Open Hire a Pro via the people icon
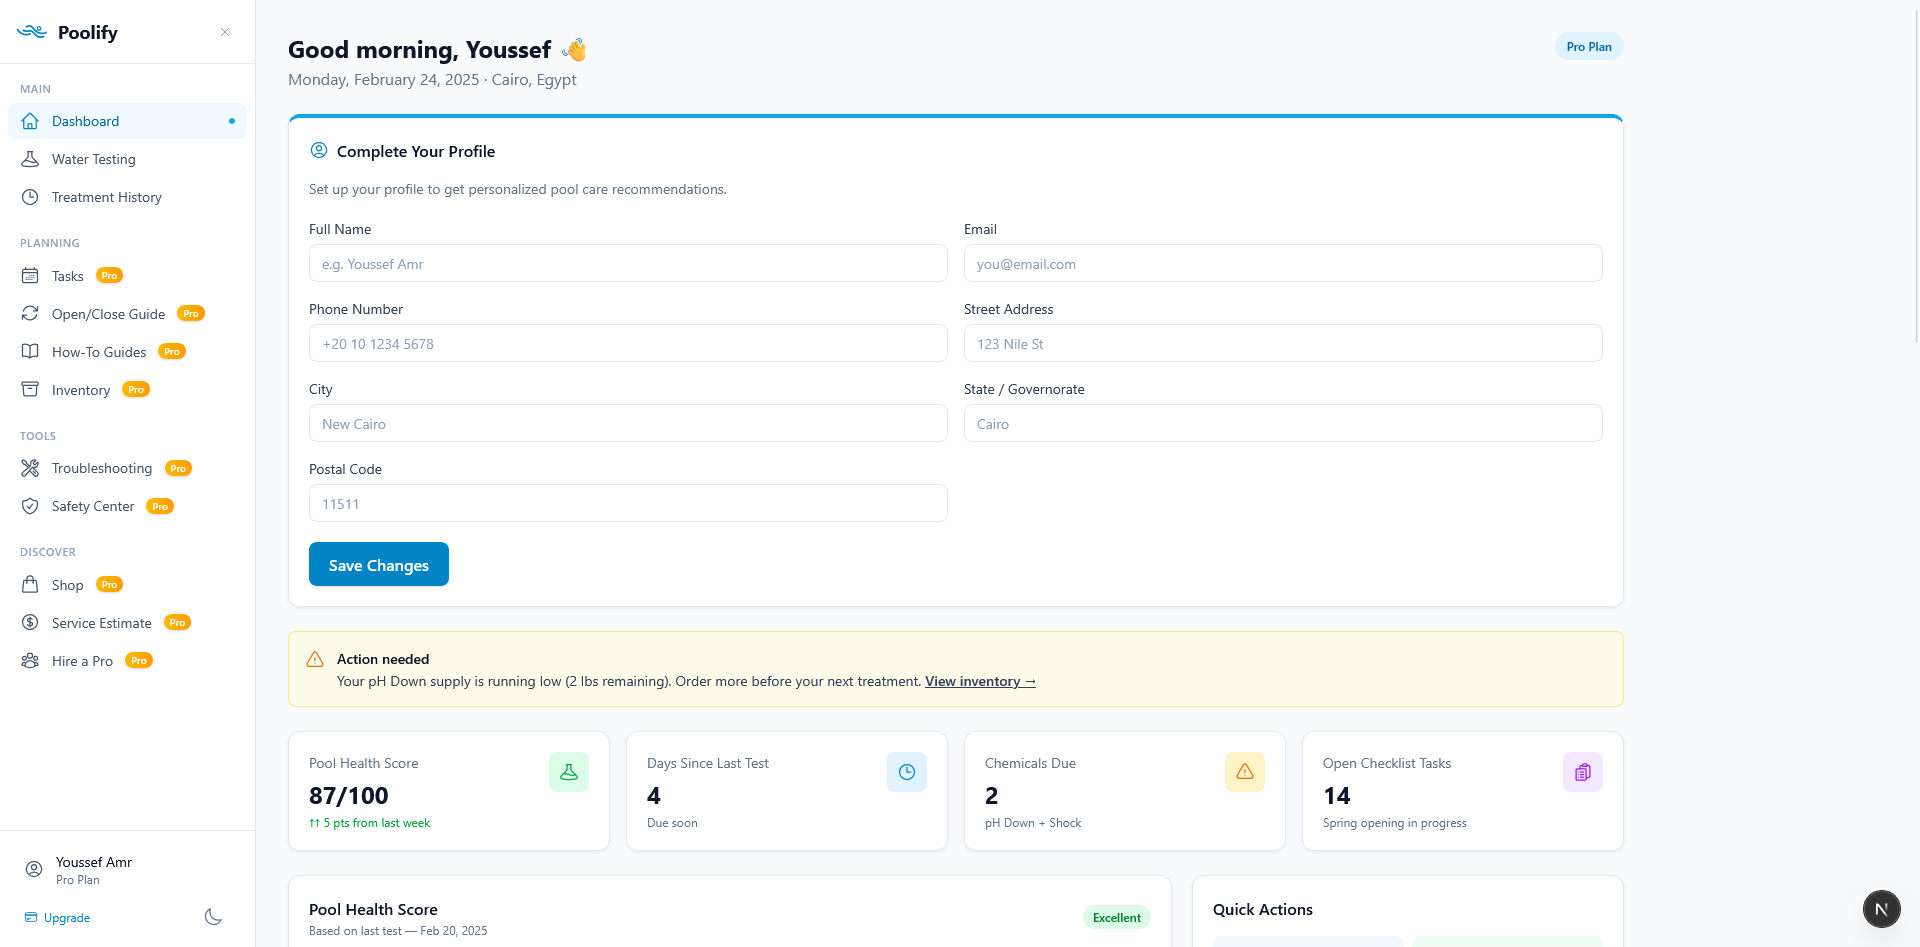The height and width of the screenshot is (947, 1920). coord(31,661)
